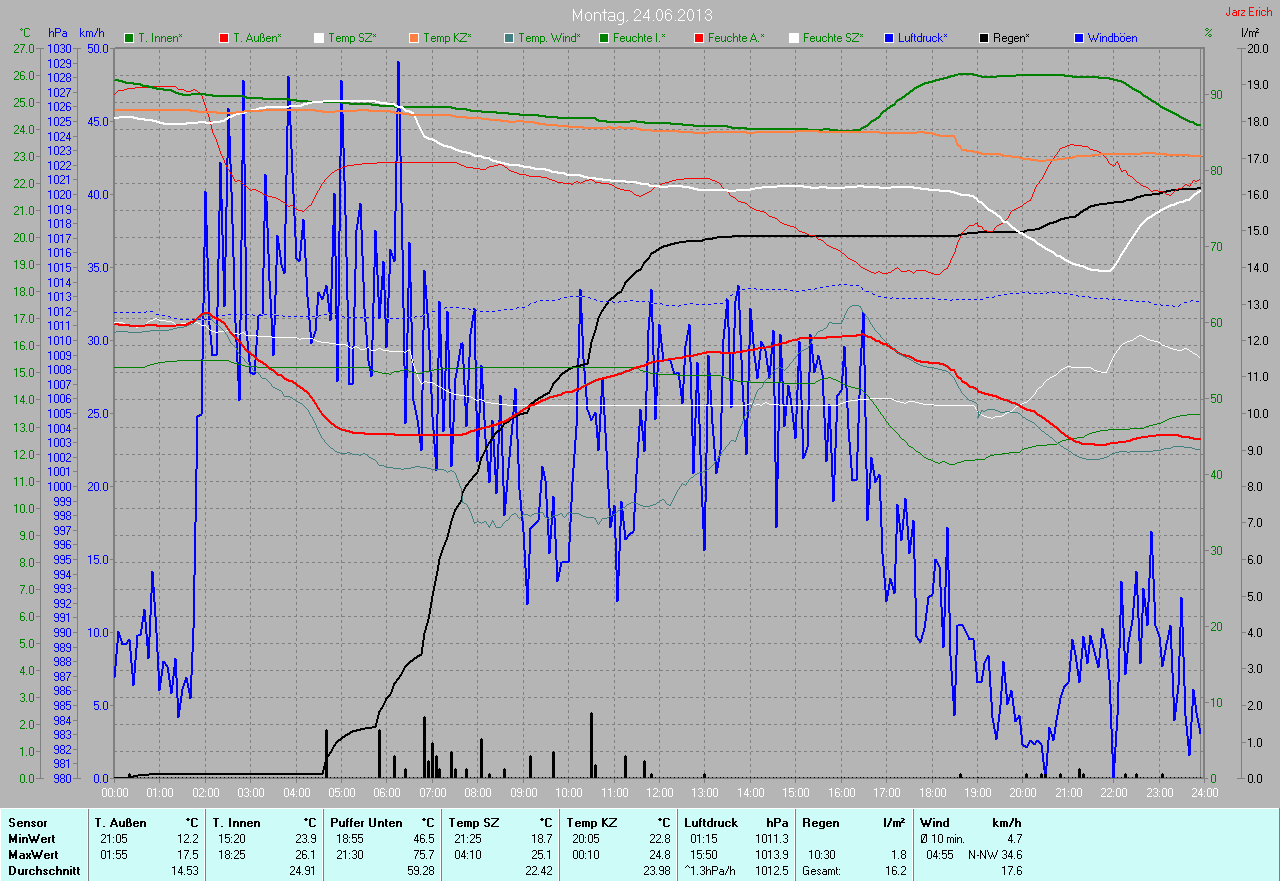Viewport: 1280px width, 881px height.
Task: Click the hPa axis unit header
Action: click(58, 33)
